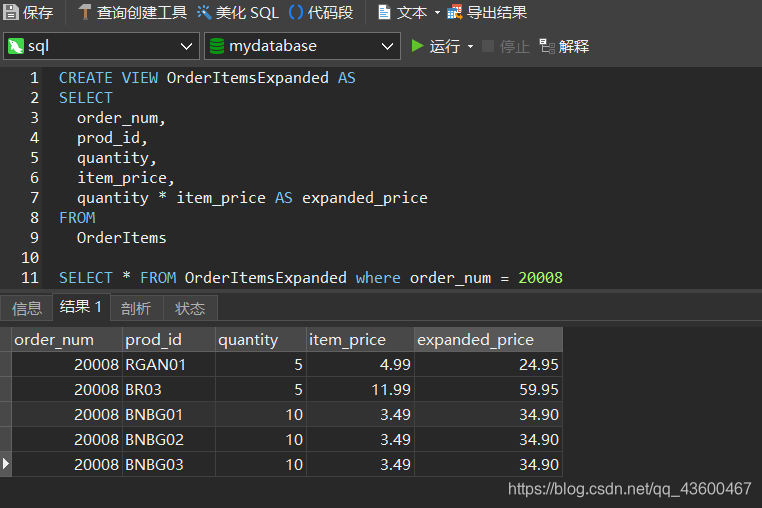Click the expanded_price alias on line 7
Viewport: 762px width, 508px height.
364,198
